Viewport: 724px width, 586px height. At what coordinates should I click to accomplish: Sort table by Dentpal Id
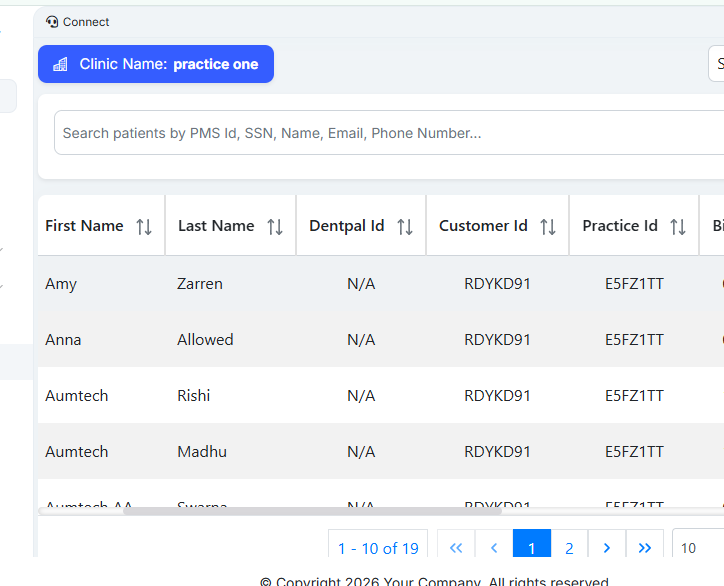[x=405, y=227]
